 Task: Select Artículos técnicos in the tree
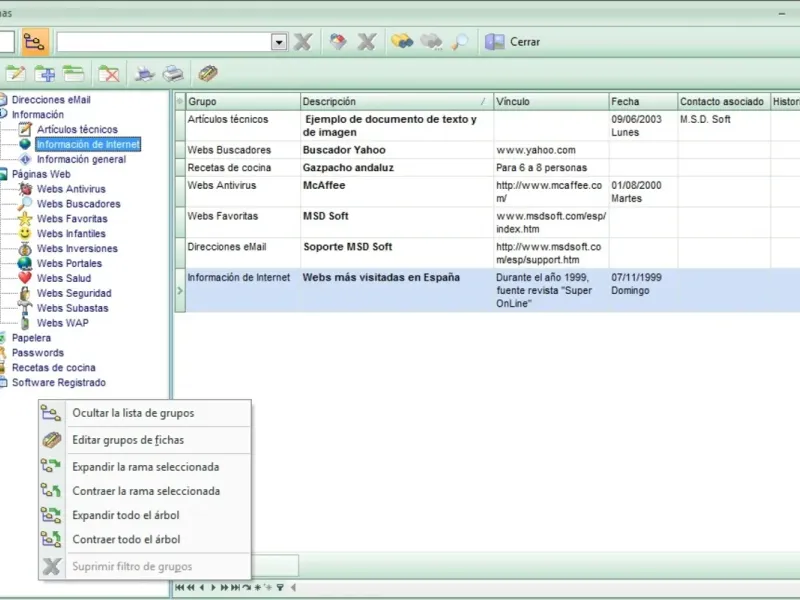pos(77,129)
